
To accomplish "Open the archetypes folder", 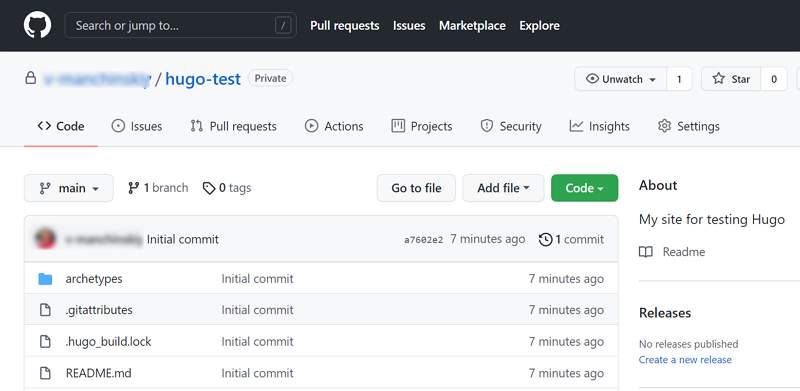I will (94, 279).
